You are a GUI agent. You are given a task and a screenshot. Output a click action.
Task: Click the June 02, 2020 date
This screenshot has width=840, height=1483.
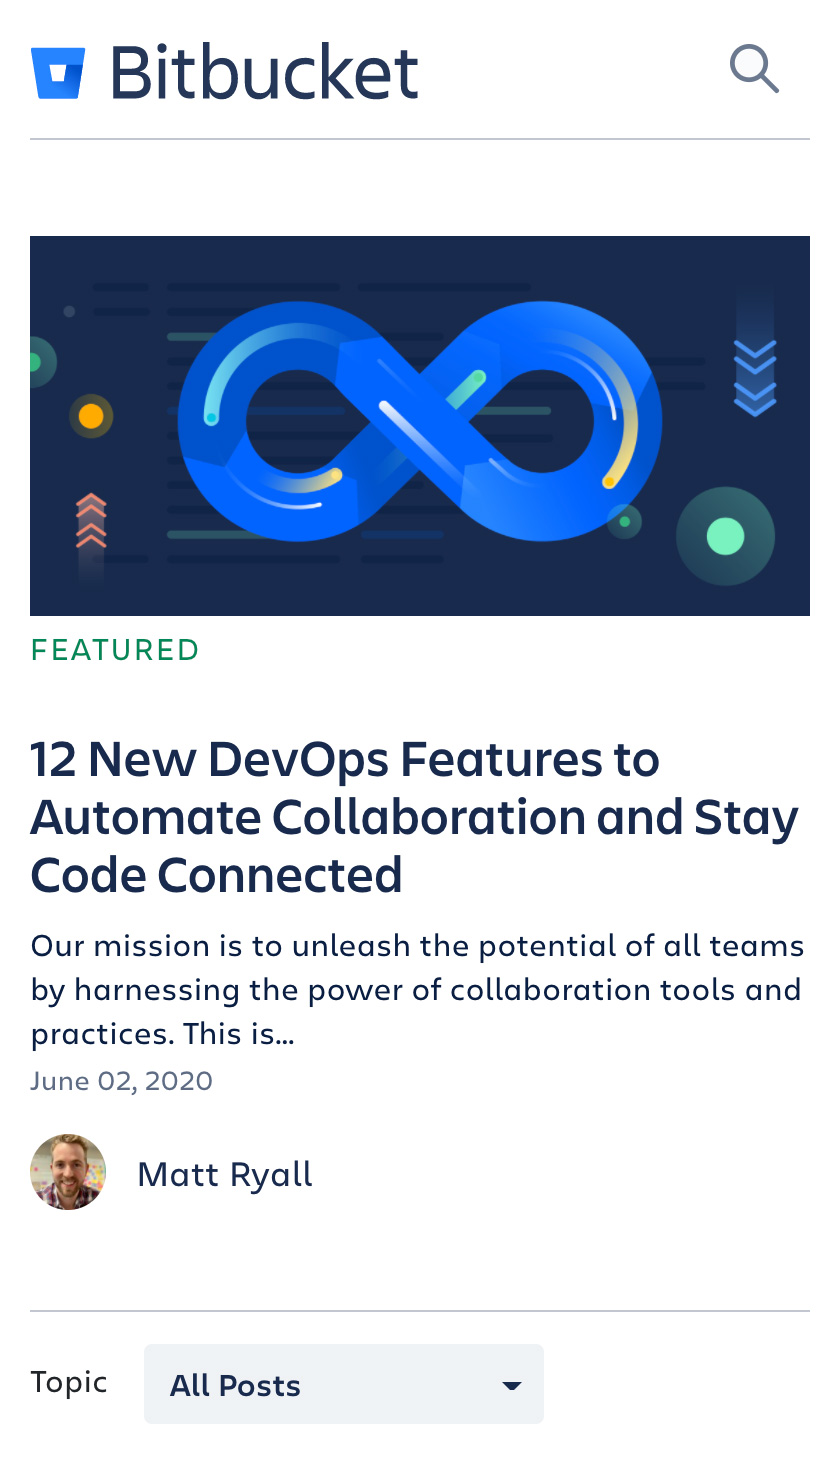pyautogui.click(x=121, y=1081)
